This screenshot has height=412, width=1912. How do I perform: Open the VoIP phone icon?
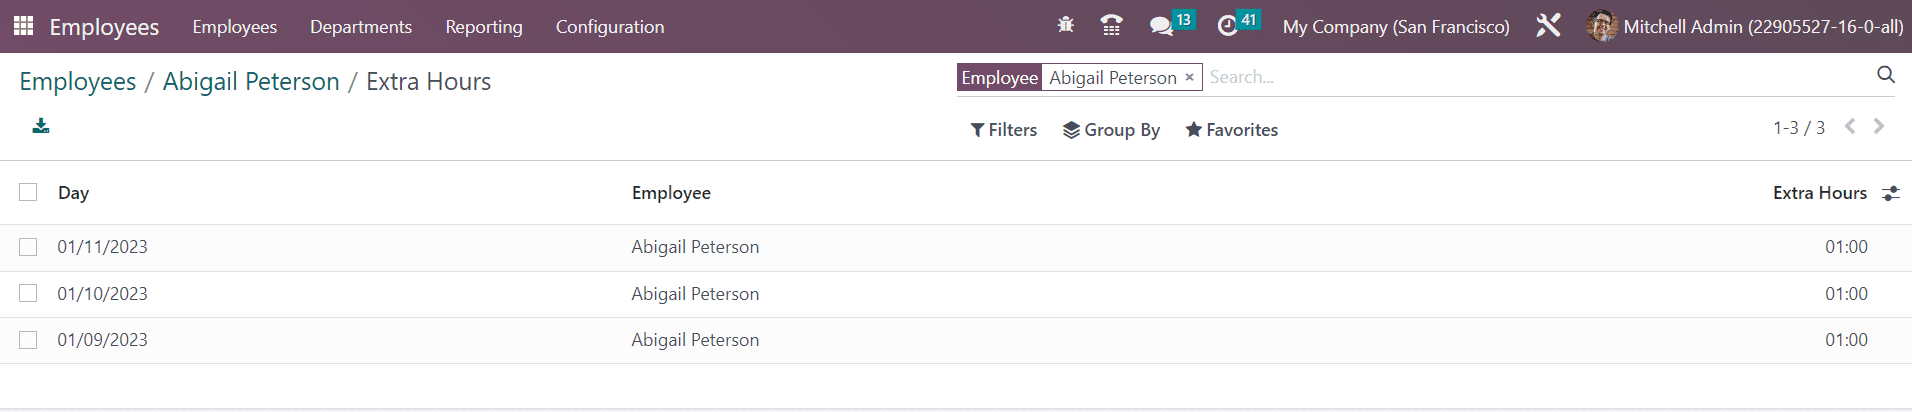(1111, 26)
